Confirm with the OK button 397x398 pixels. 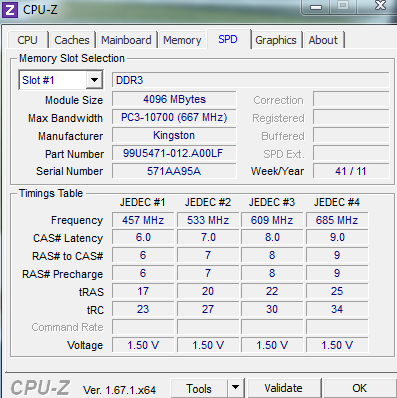(359, 388)
